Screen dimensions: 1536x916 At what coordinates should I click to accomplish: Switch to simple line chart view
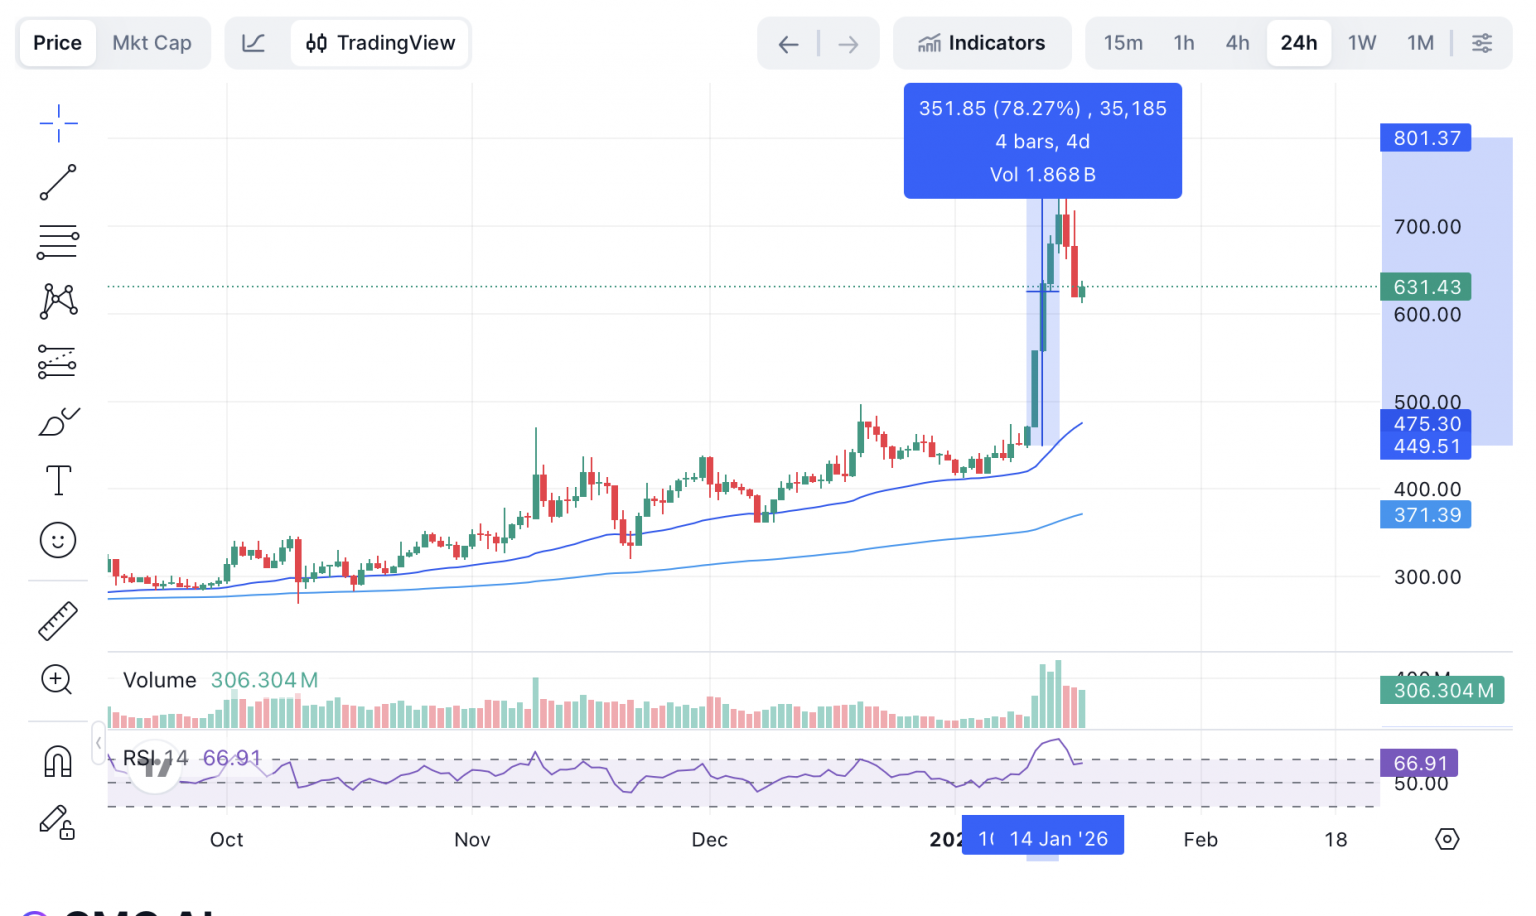point(254,43)
